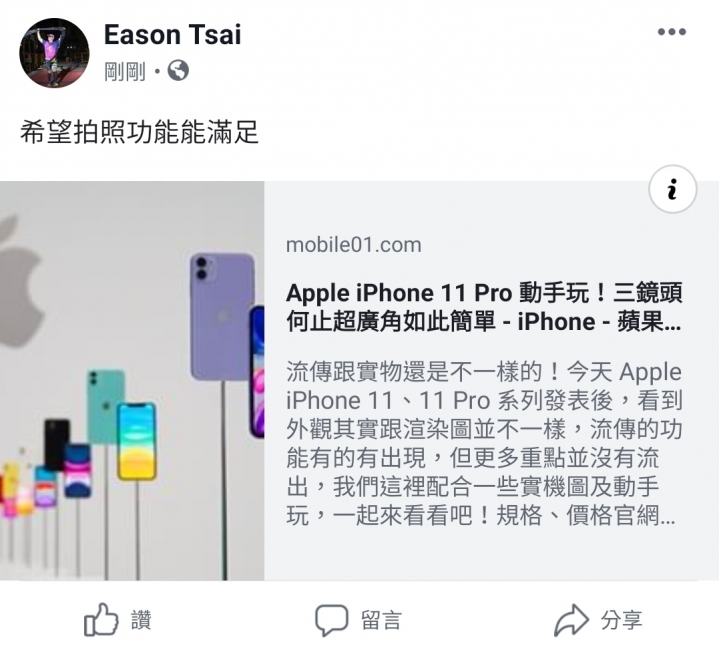Image resolution: width=720 pixels, height=654 pixels.
Task: Click the green iPhone in preview photo
Action: point(105,404)
